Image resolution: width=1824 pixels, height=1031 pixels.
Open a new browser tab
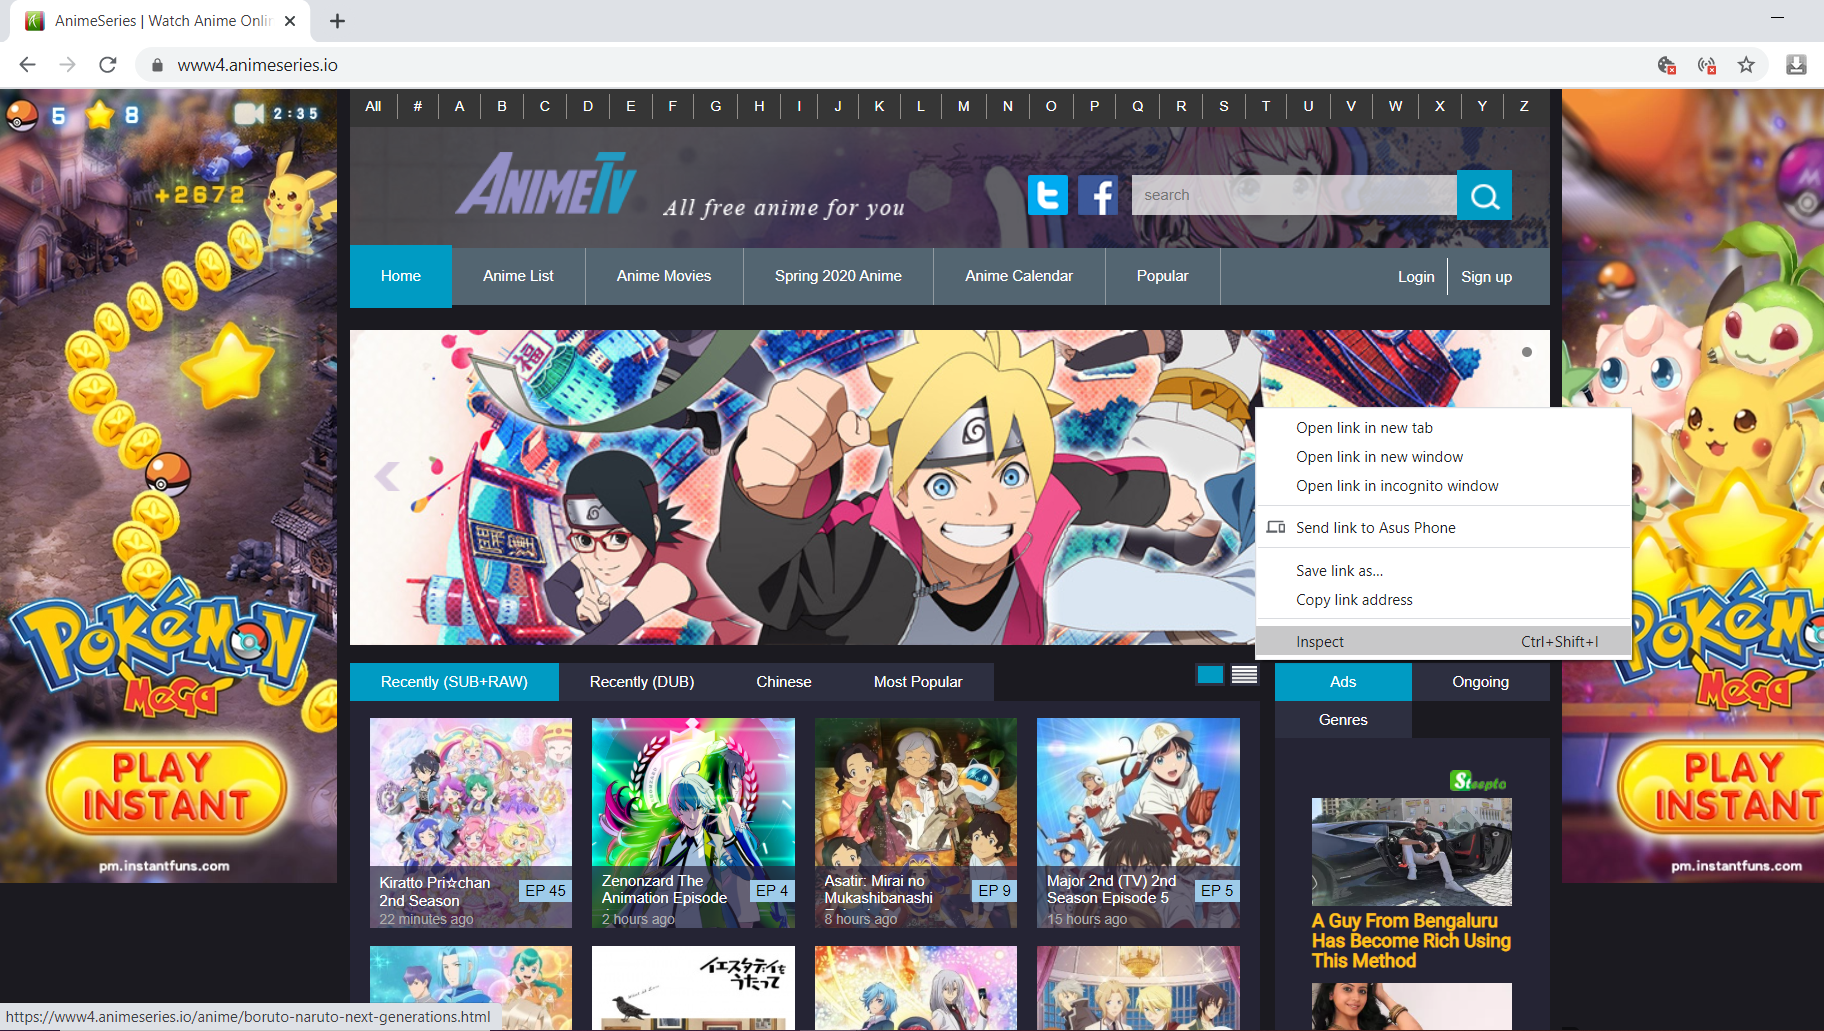(x=338, y=21)
